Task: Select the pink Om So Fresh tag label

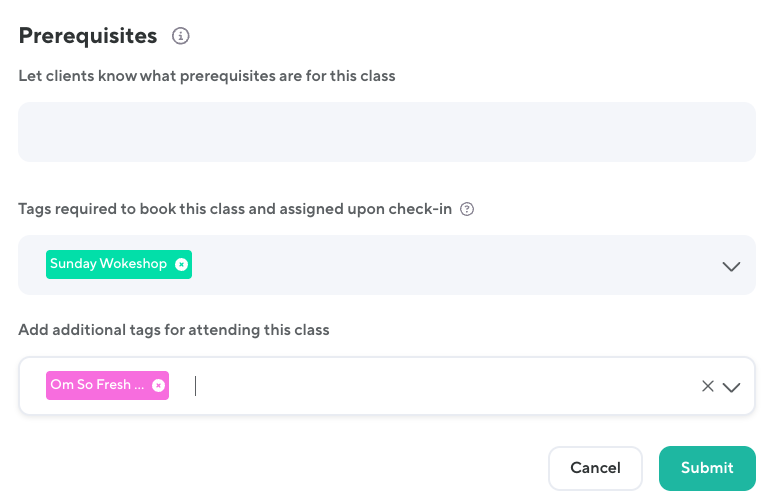Action: (x=96, y=385)
